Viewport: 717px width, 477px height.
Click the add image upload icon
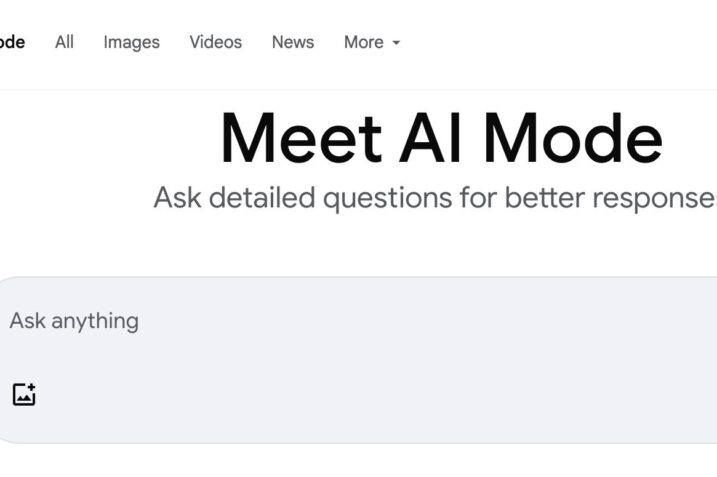[x=24, y=394]
